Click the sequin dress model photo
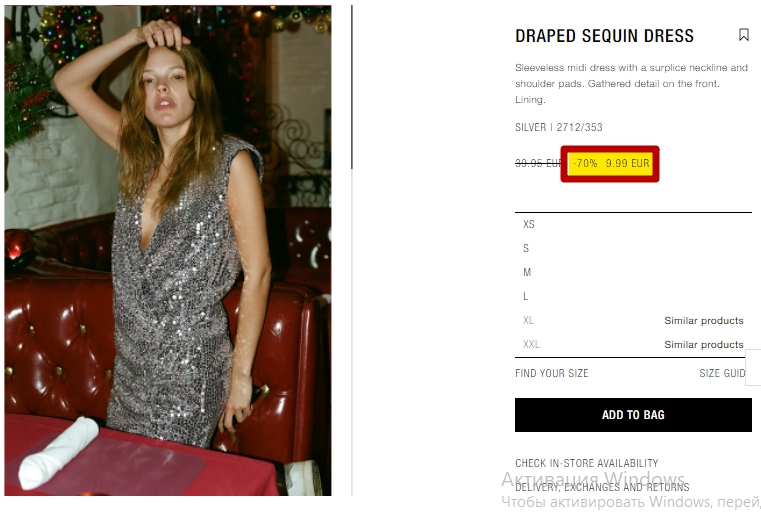The image size is (761, 515). [168, 250]
